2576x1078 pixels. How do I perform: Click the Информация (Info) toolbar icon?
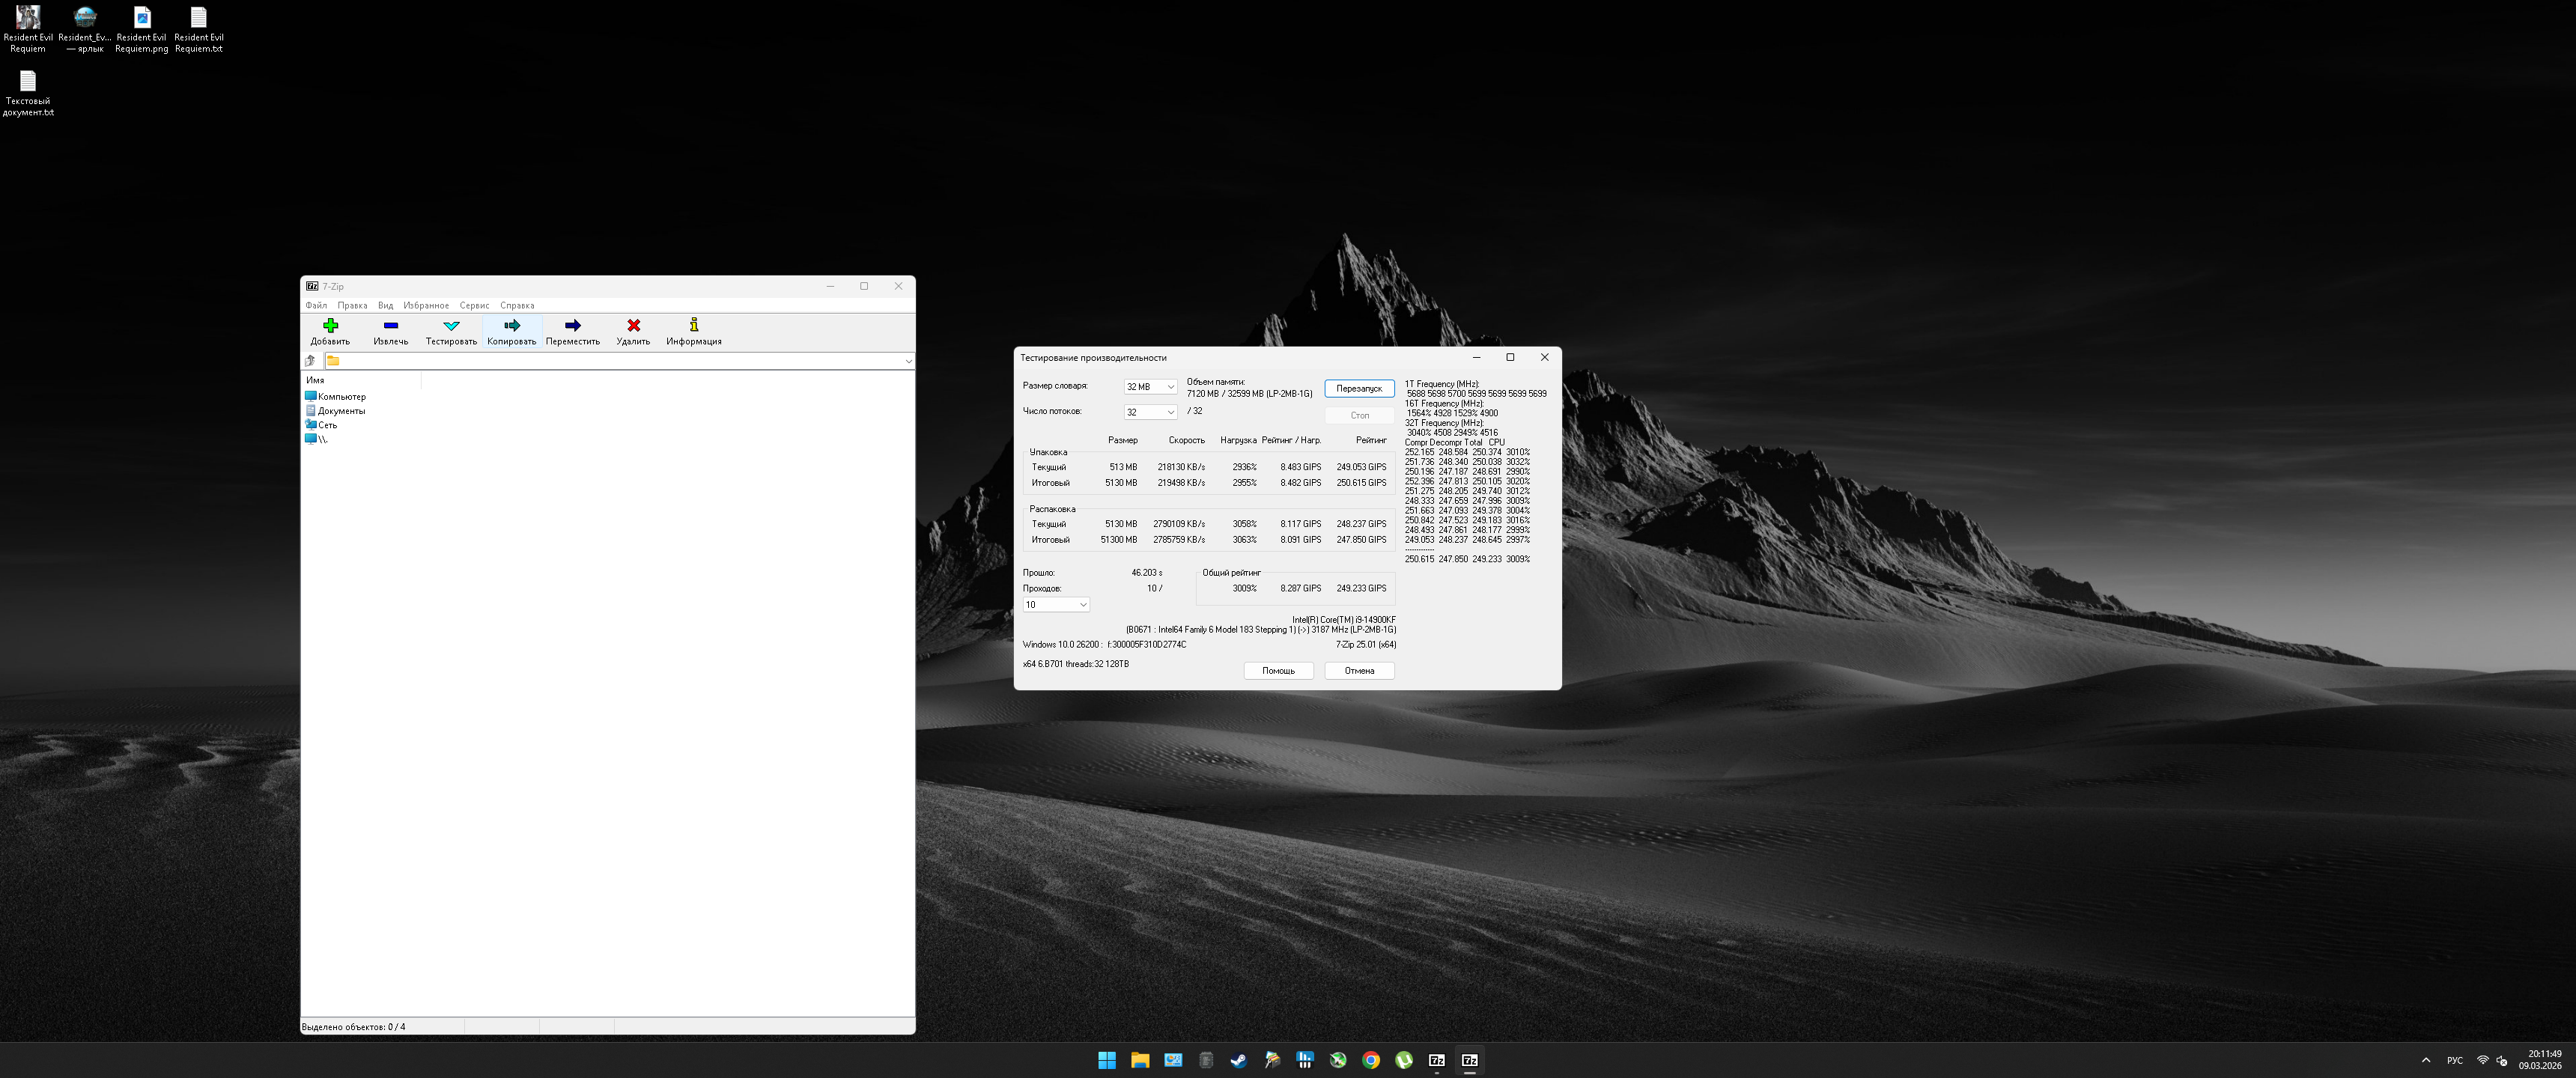point(693,326)
